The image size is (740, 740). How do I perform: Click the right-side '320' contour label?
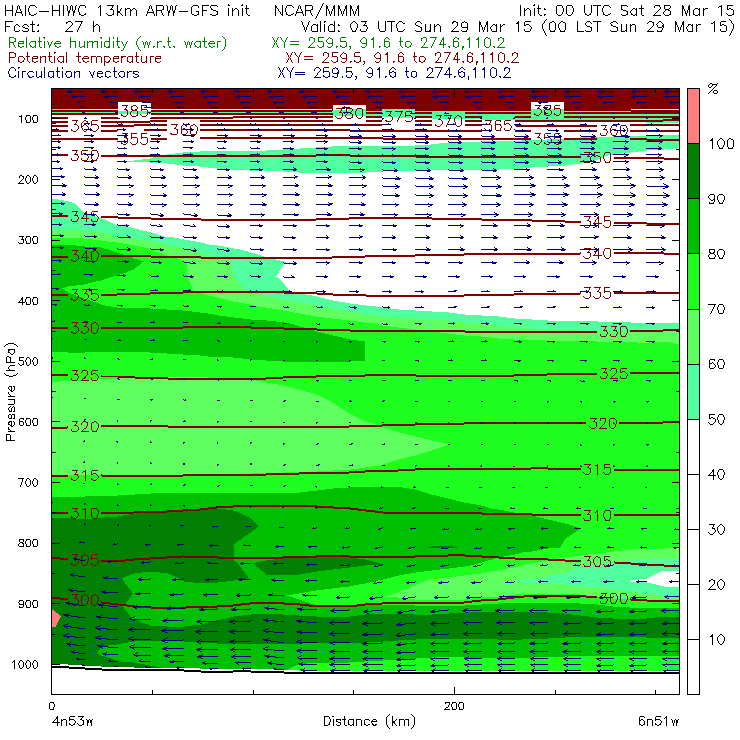point(603,423)
